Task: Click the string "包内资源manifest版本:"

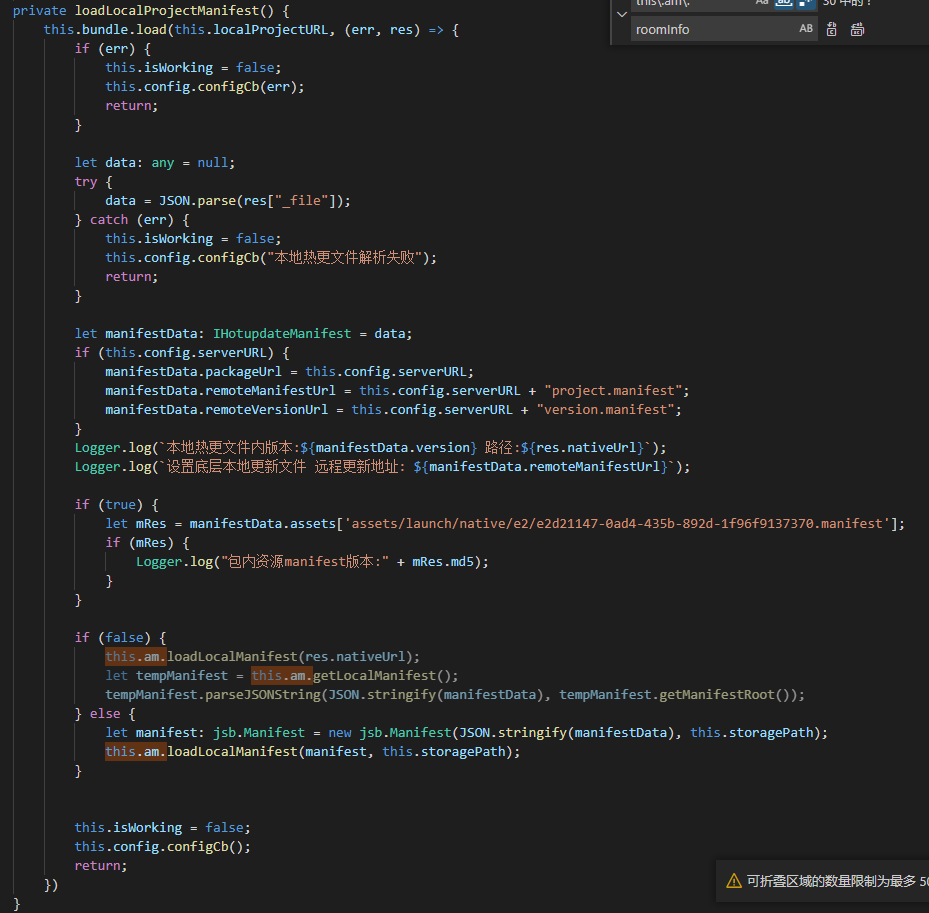Action: (x=305, y=562)
